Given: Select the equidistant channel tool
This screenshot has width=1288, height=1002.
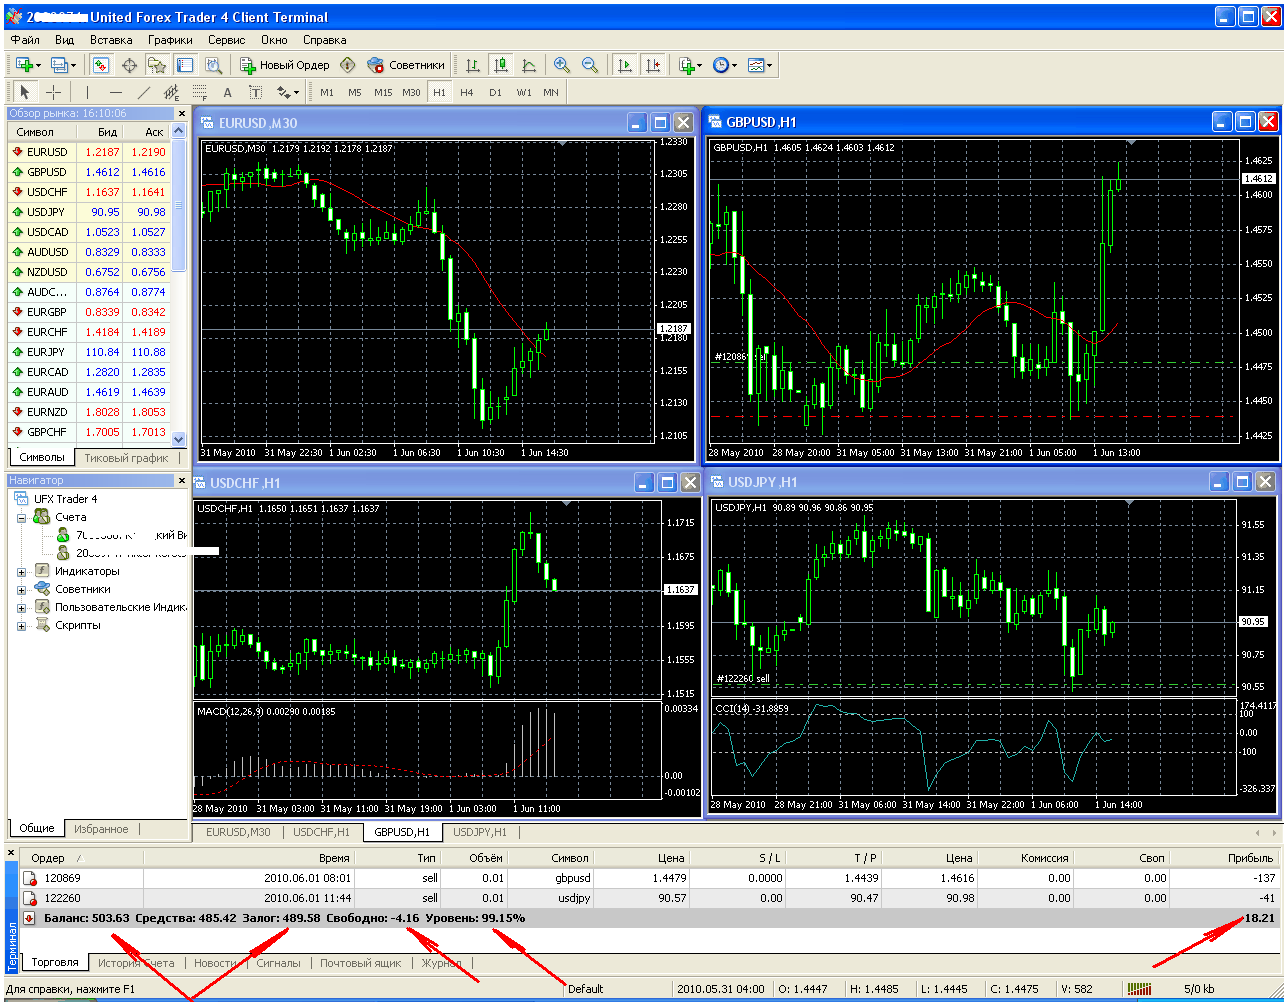Looking at the screenshot, I should [171, 92].
